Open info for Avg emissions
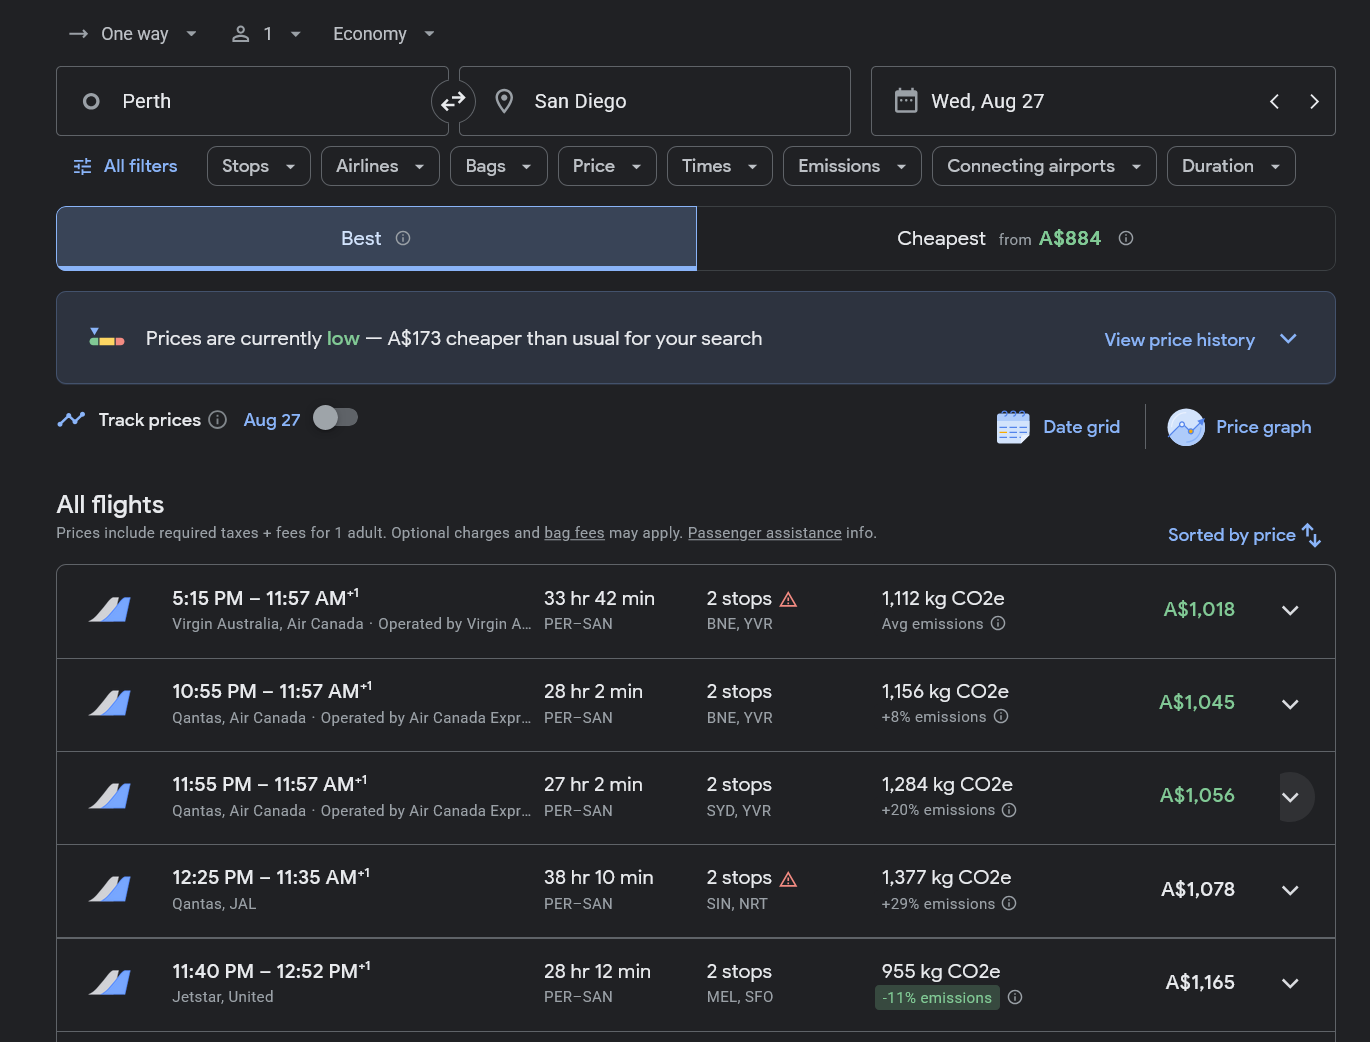 click(x=998, y=623)
